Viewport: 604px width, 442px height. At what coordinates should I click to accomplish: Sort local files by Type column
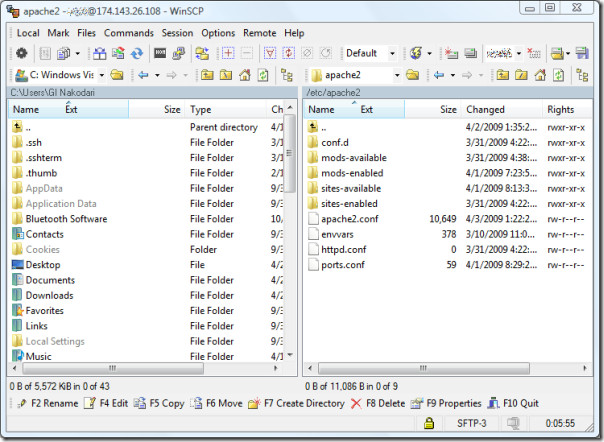coord(225,109)
